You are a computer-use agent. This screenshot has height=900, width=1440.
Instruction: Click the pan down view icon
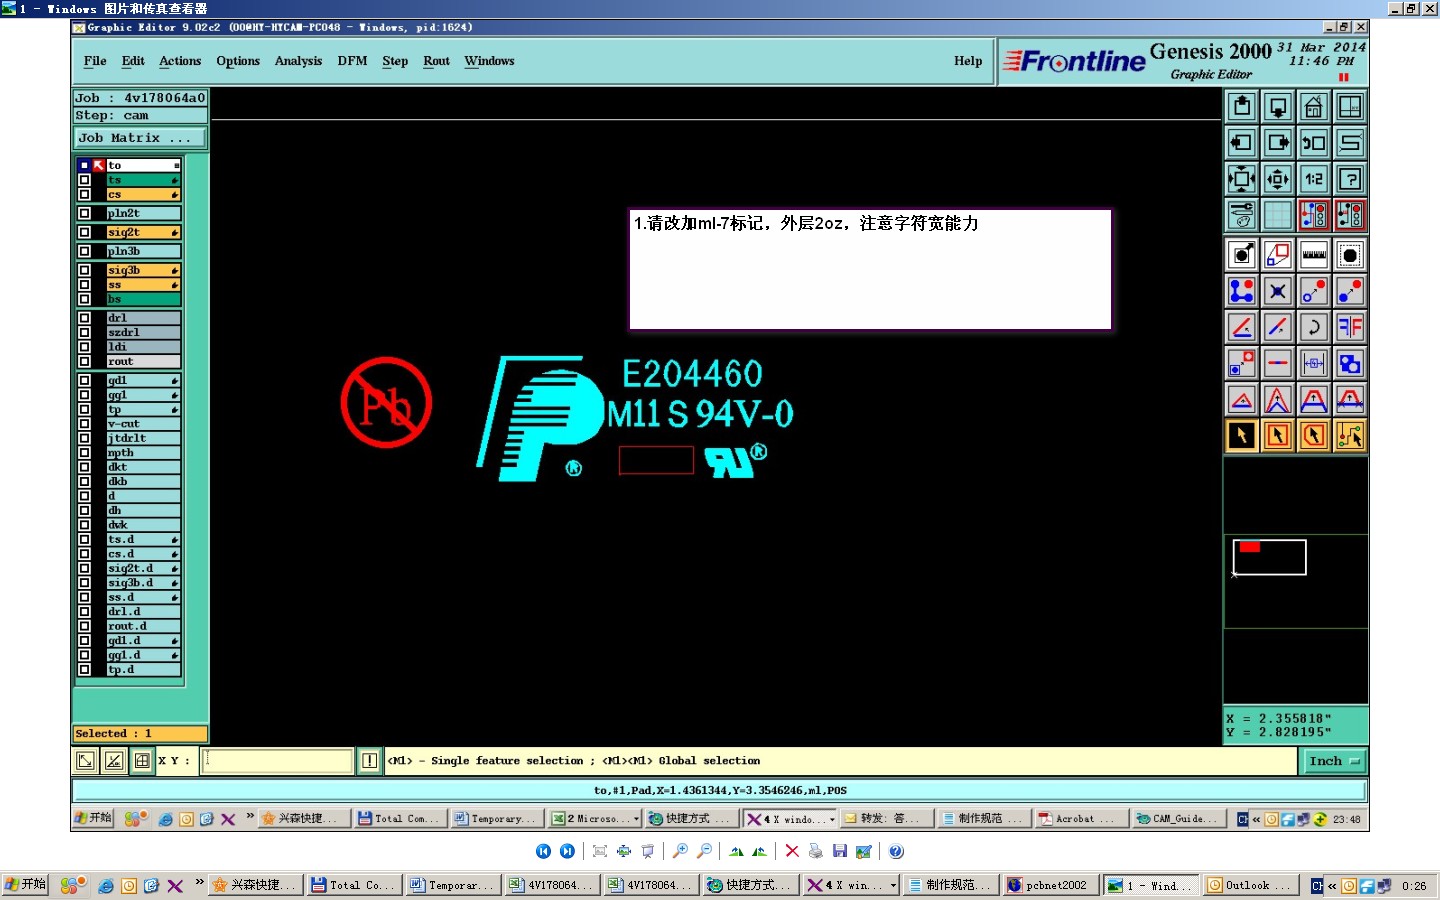(x=1278, y=107)
